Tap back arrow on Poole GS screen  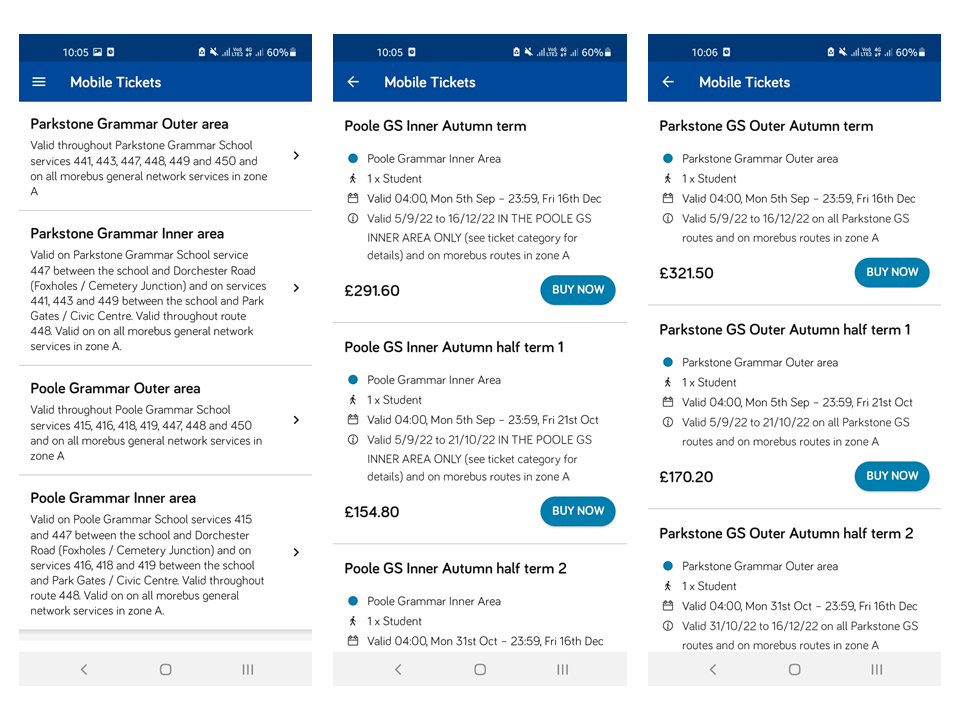[353, 81]
